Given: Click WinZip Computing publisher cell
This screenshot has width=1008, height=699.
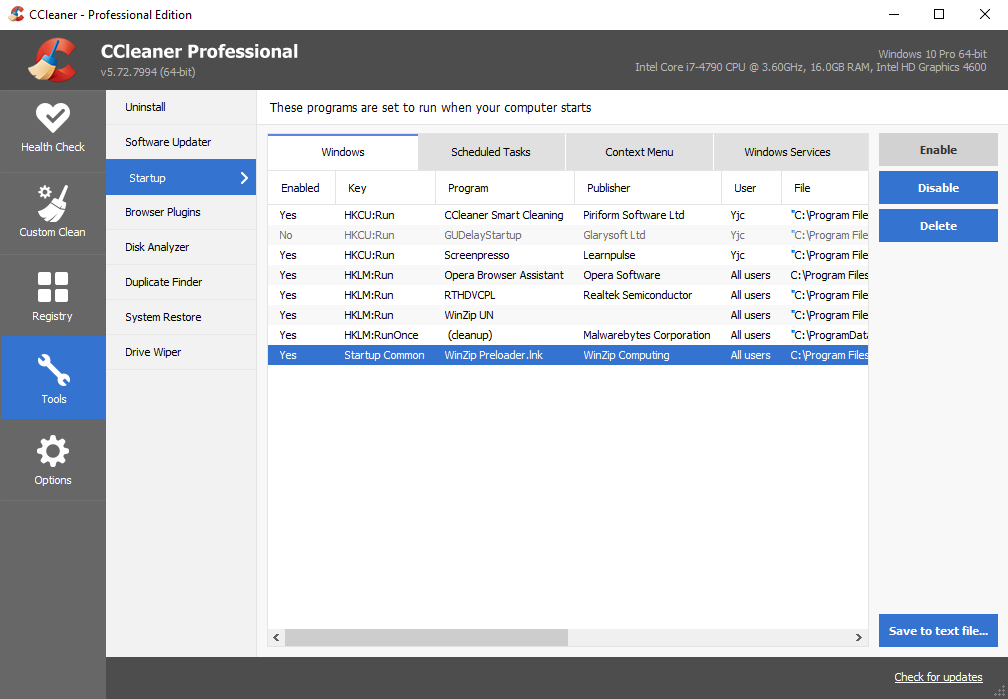Looking at the screenshot, I should tap(626, 355).
